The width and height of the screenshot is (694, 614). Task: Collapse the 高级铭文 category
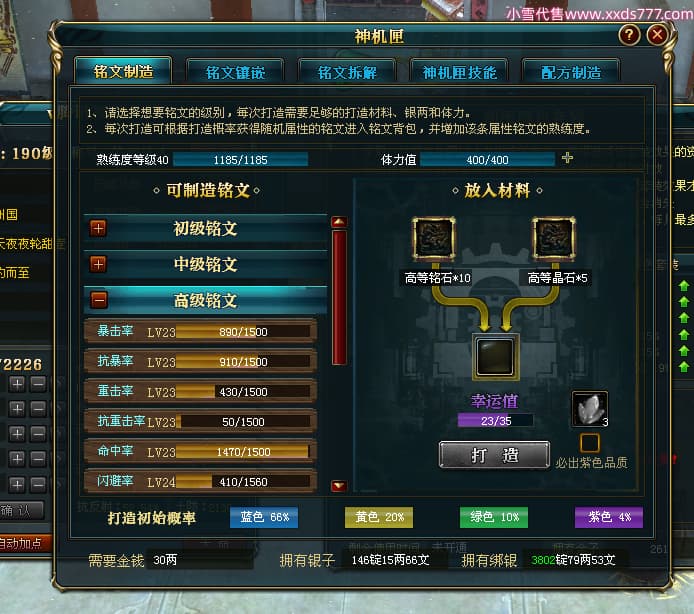pyautogui.click(x=99, y=300)
